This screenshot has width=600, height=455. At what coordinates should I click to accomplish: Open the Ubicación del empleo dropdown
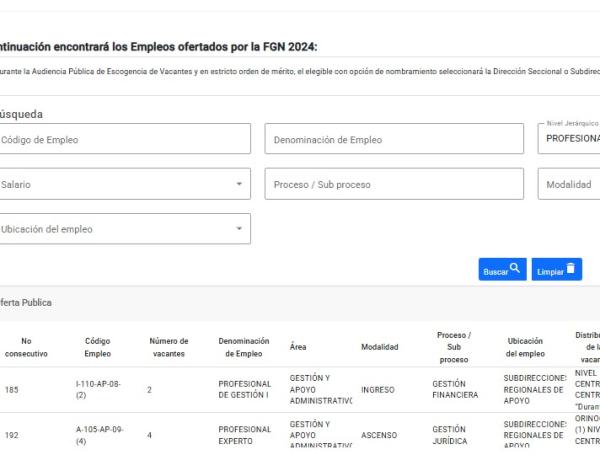(x=124, y=229)
